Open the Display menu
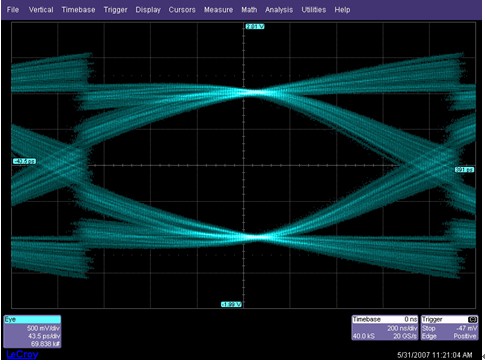 click(x=148, y=10)
